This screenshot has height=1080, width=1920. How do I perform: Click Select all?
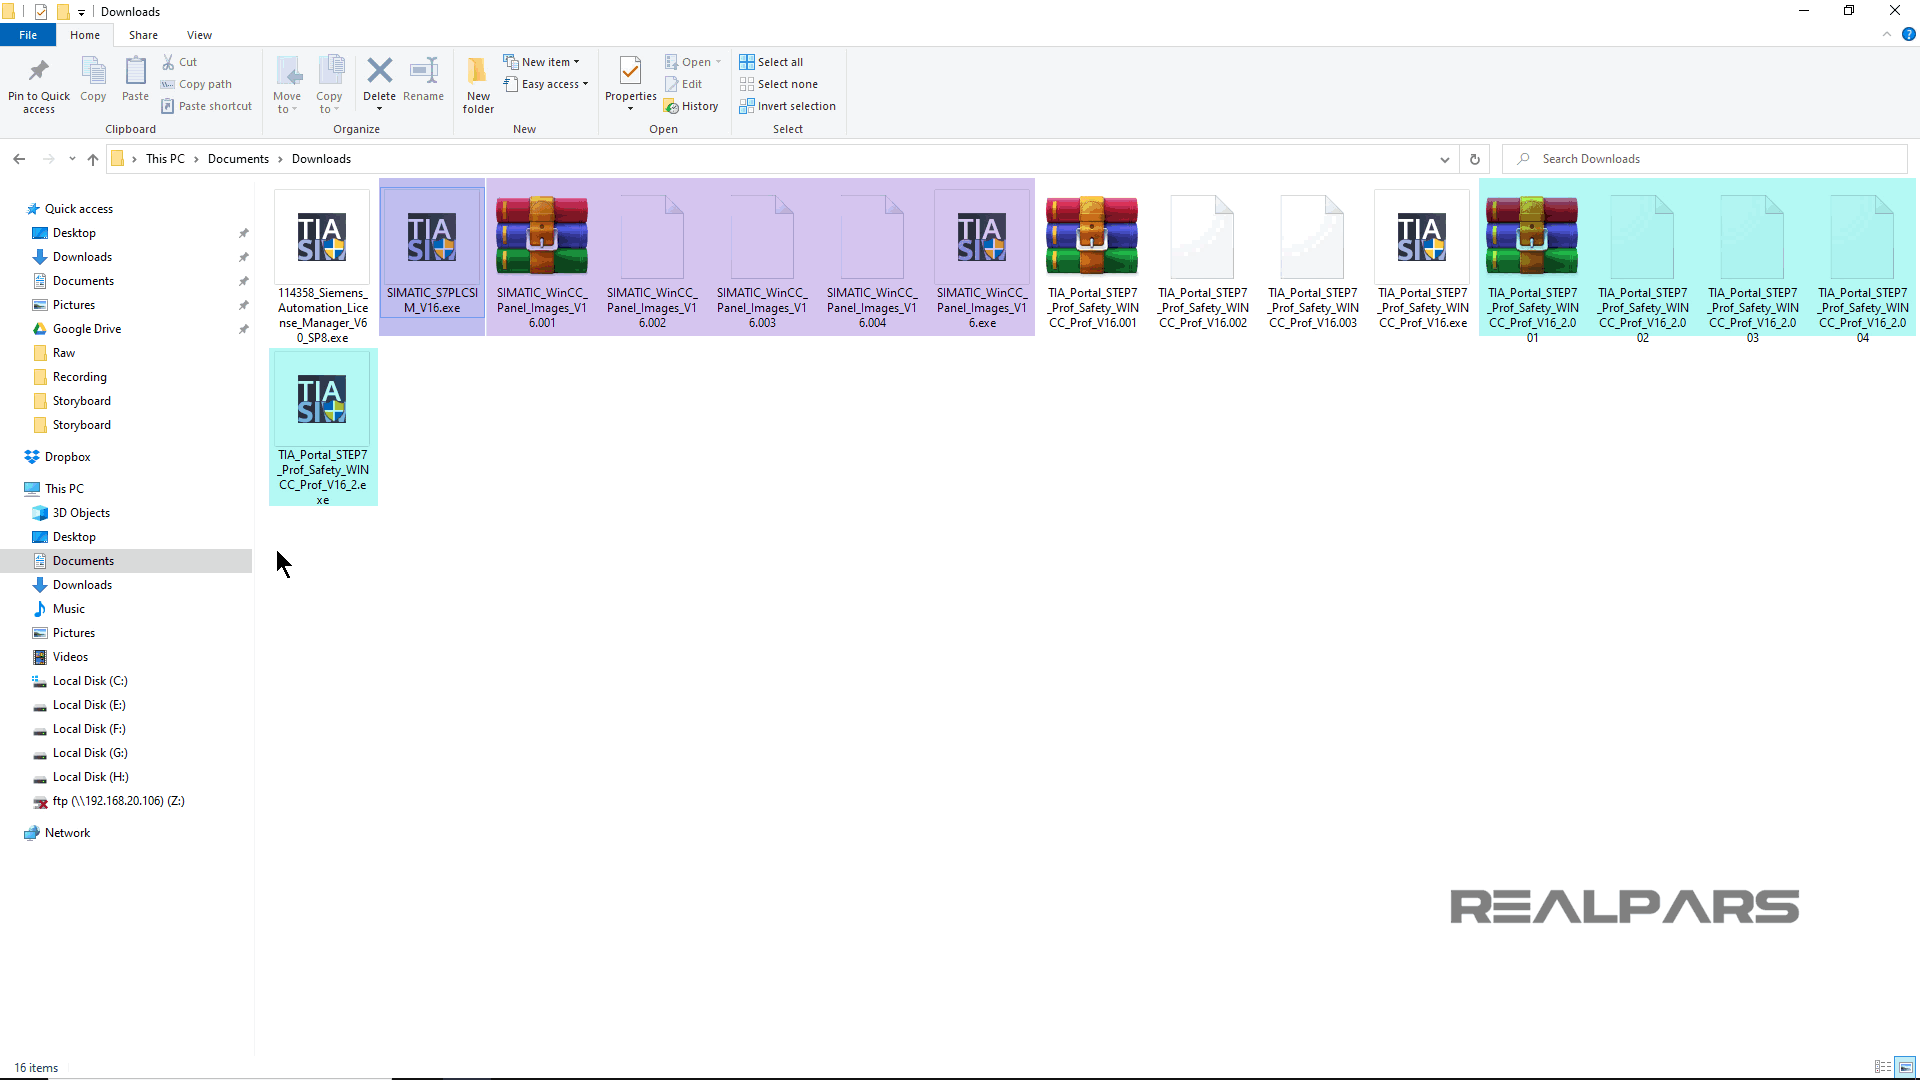771,62
